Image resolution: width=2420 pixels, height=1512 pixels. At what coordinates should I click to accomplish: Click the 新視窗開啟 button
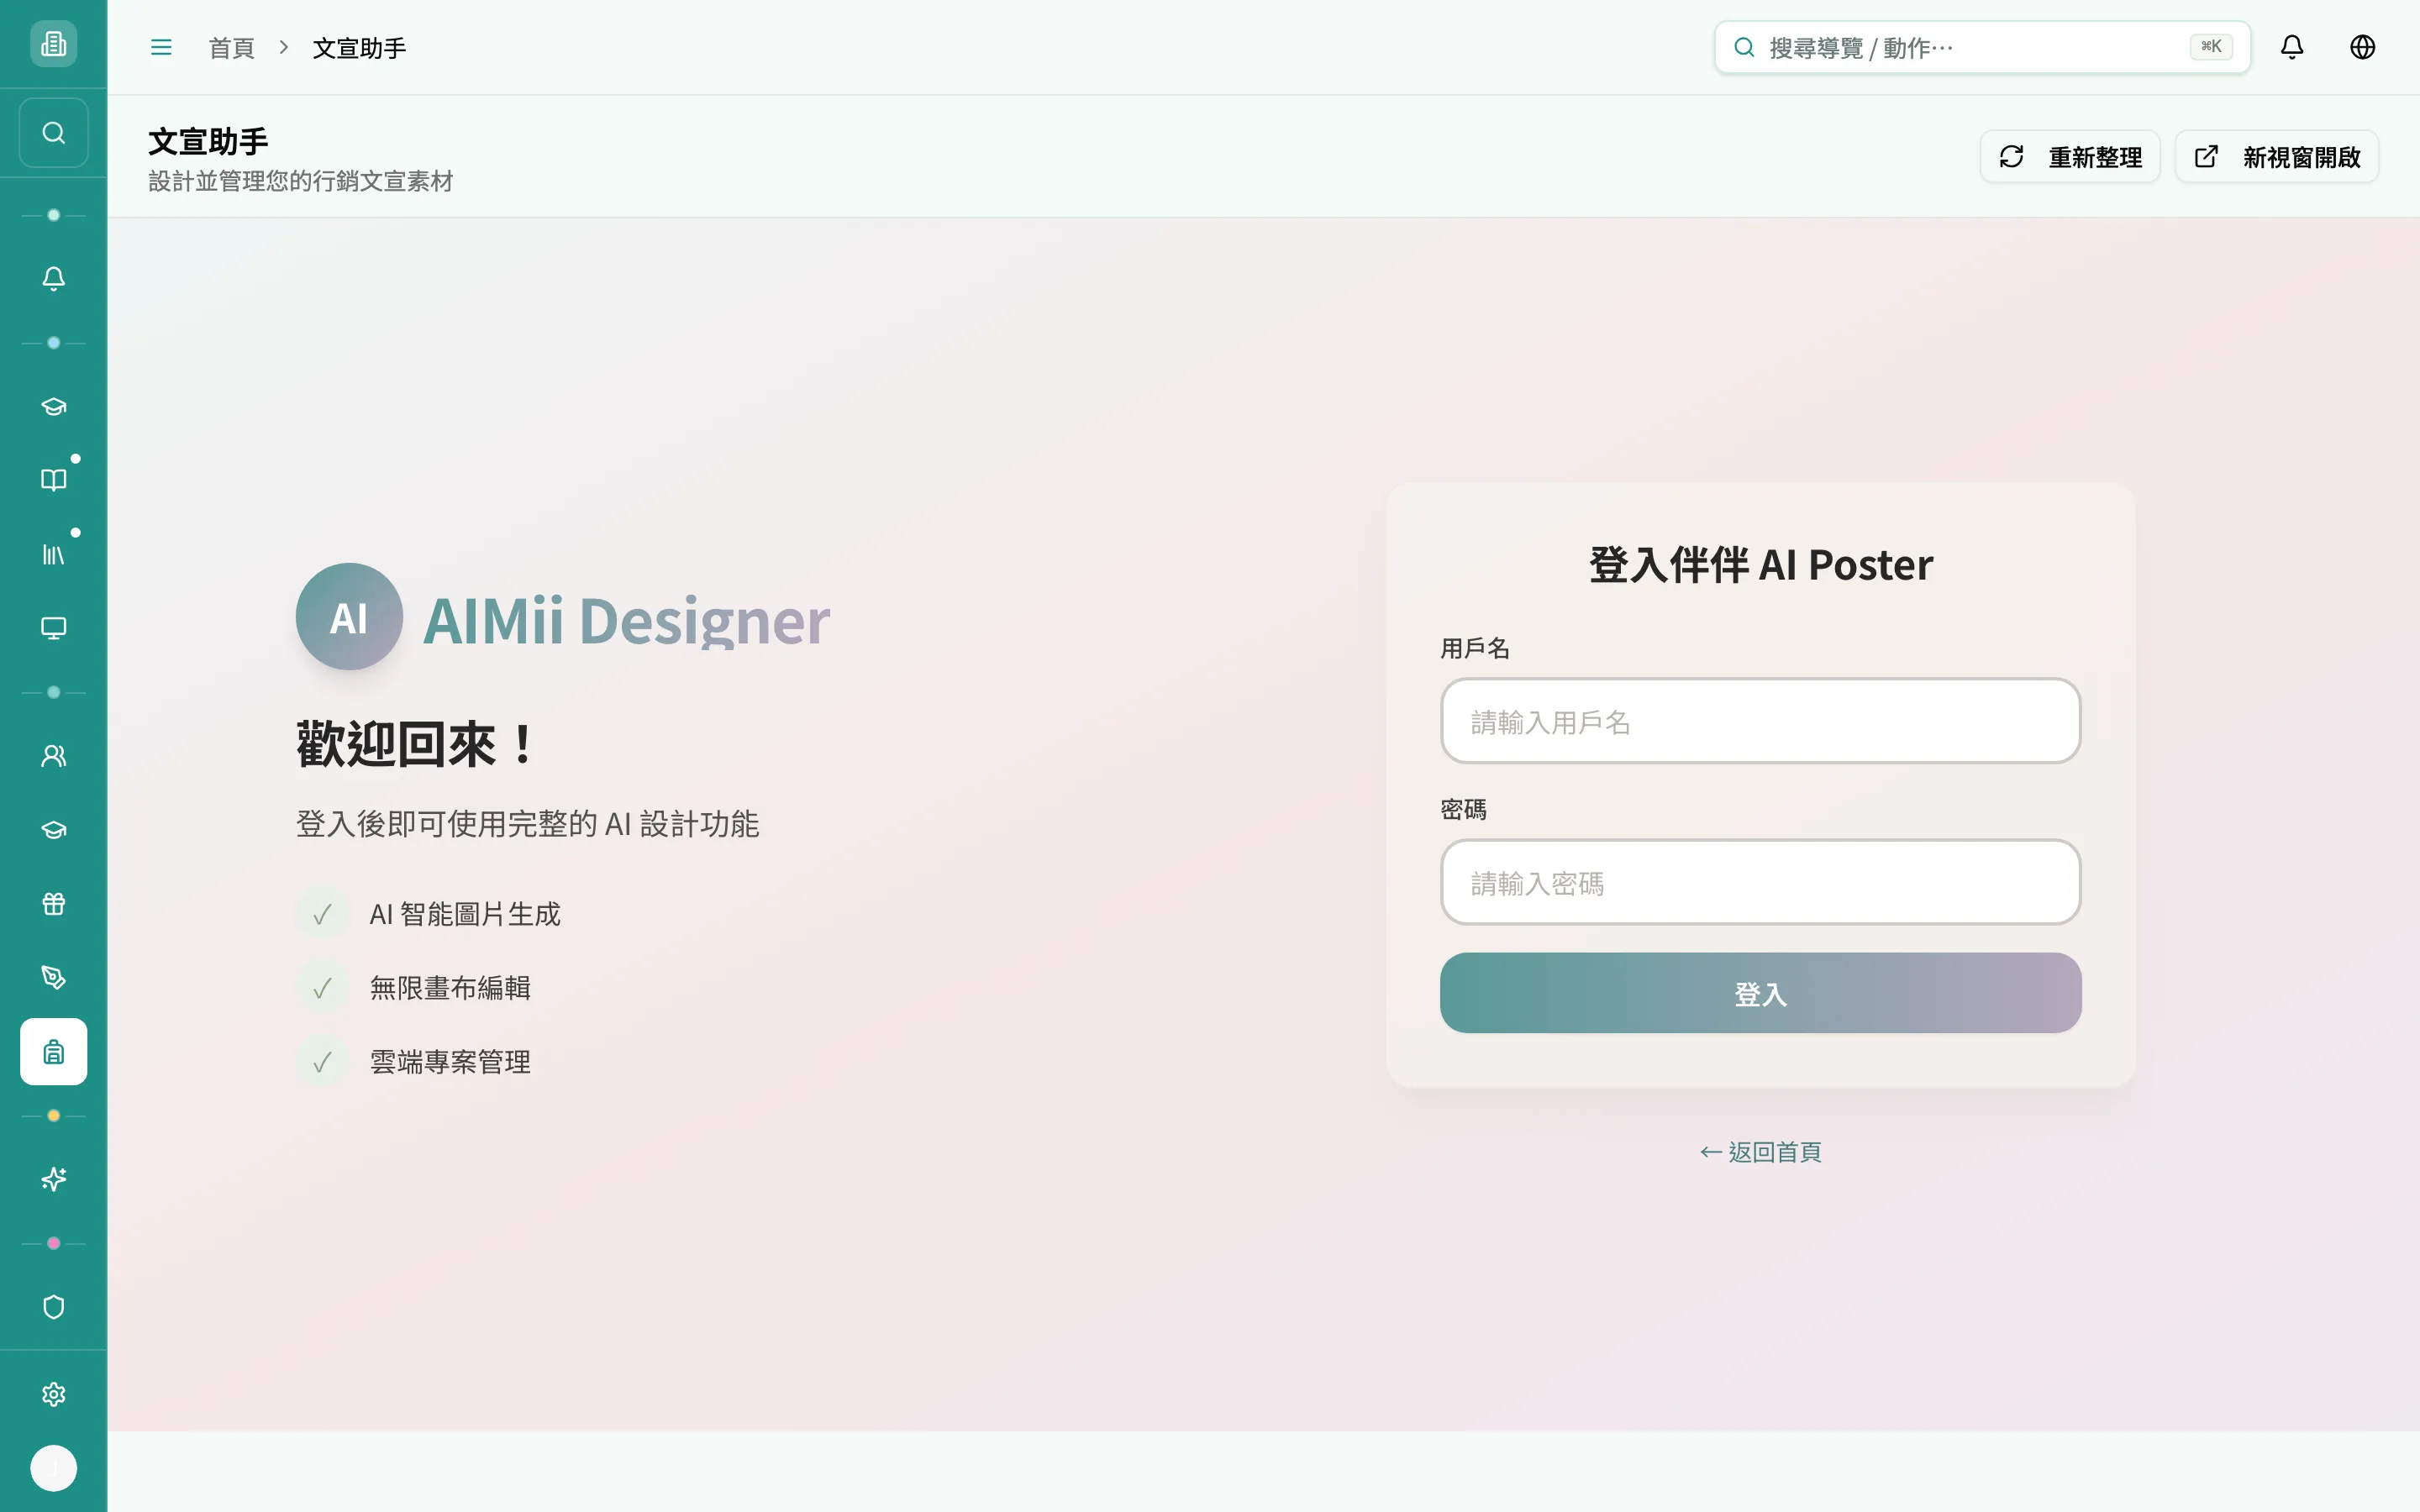2277,157
